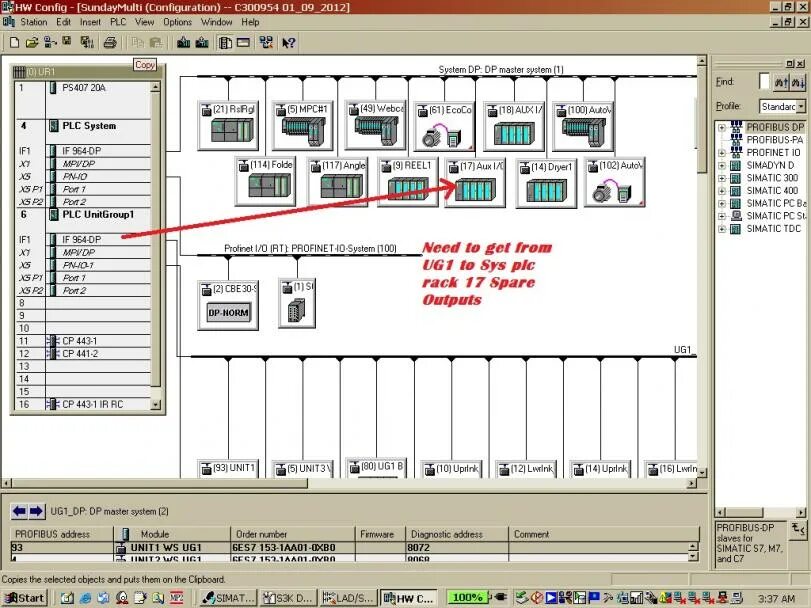Click the New station toolbar icon
This screenshot has height=608, width=811.
(x=14, y=42)
